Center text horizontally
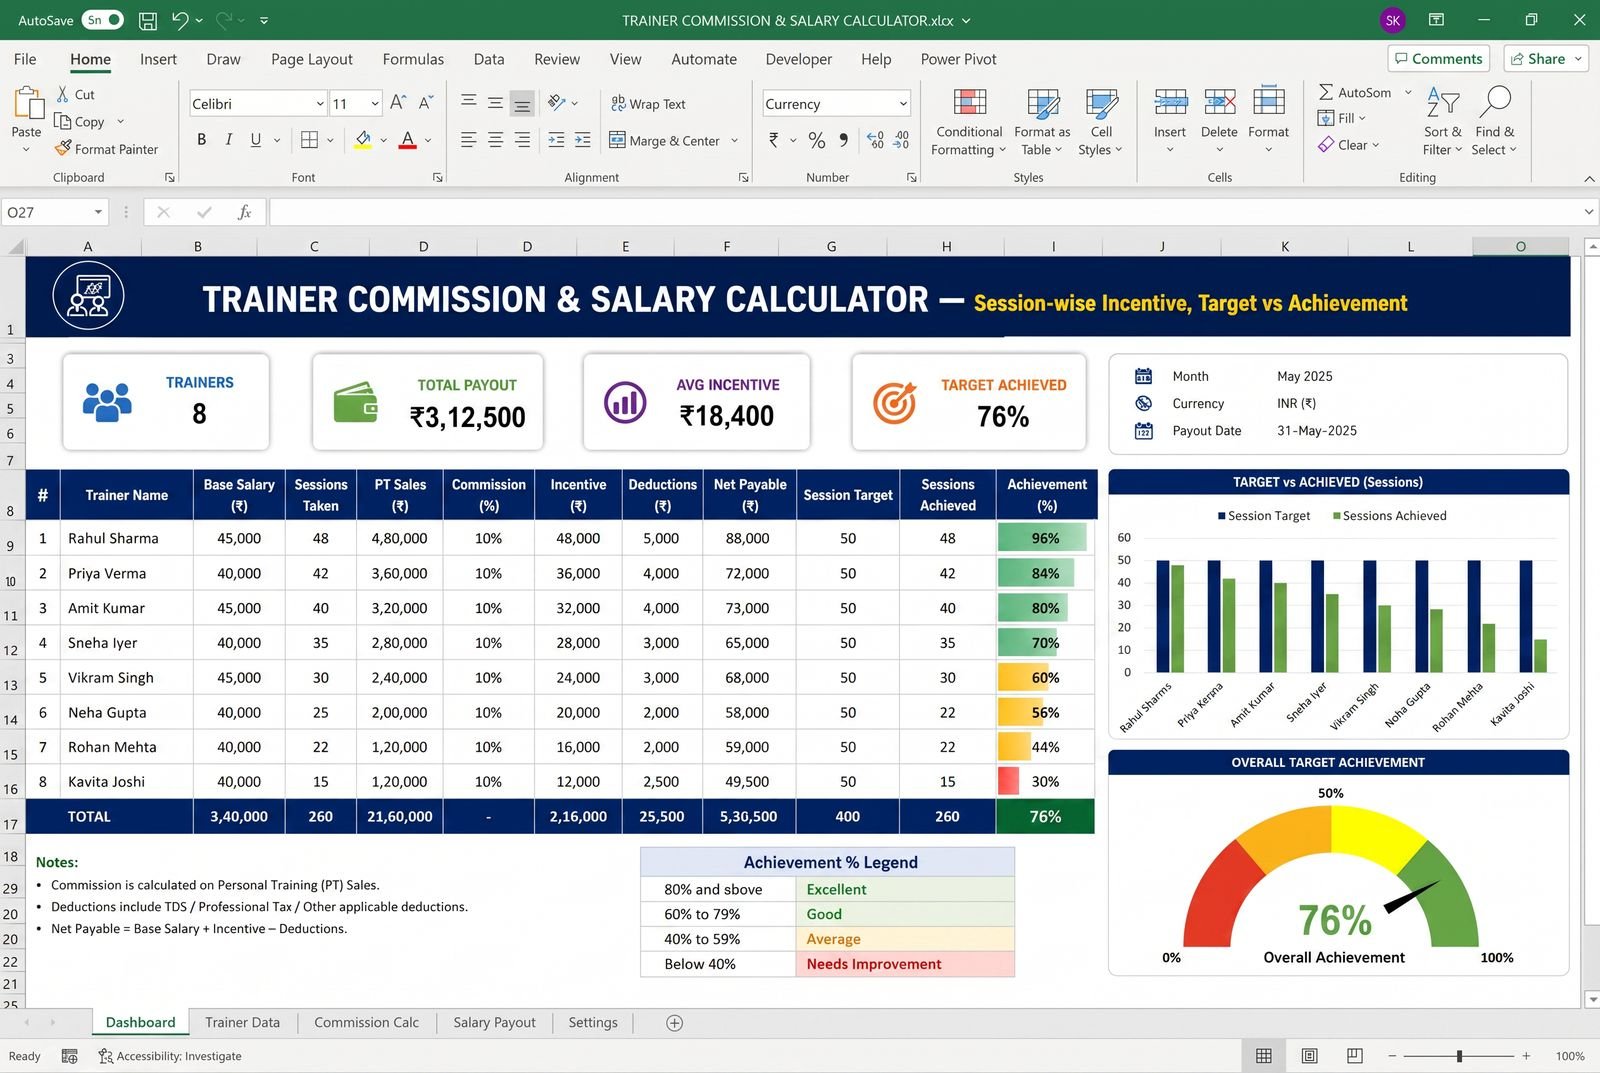1600x1073 pixels. click(495, 140)
